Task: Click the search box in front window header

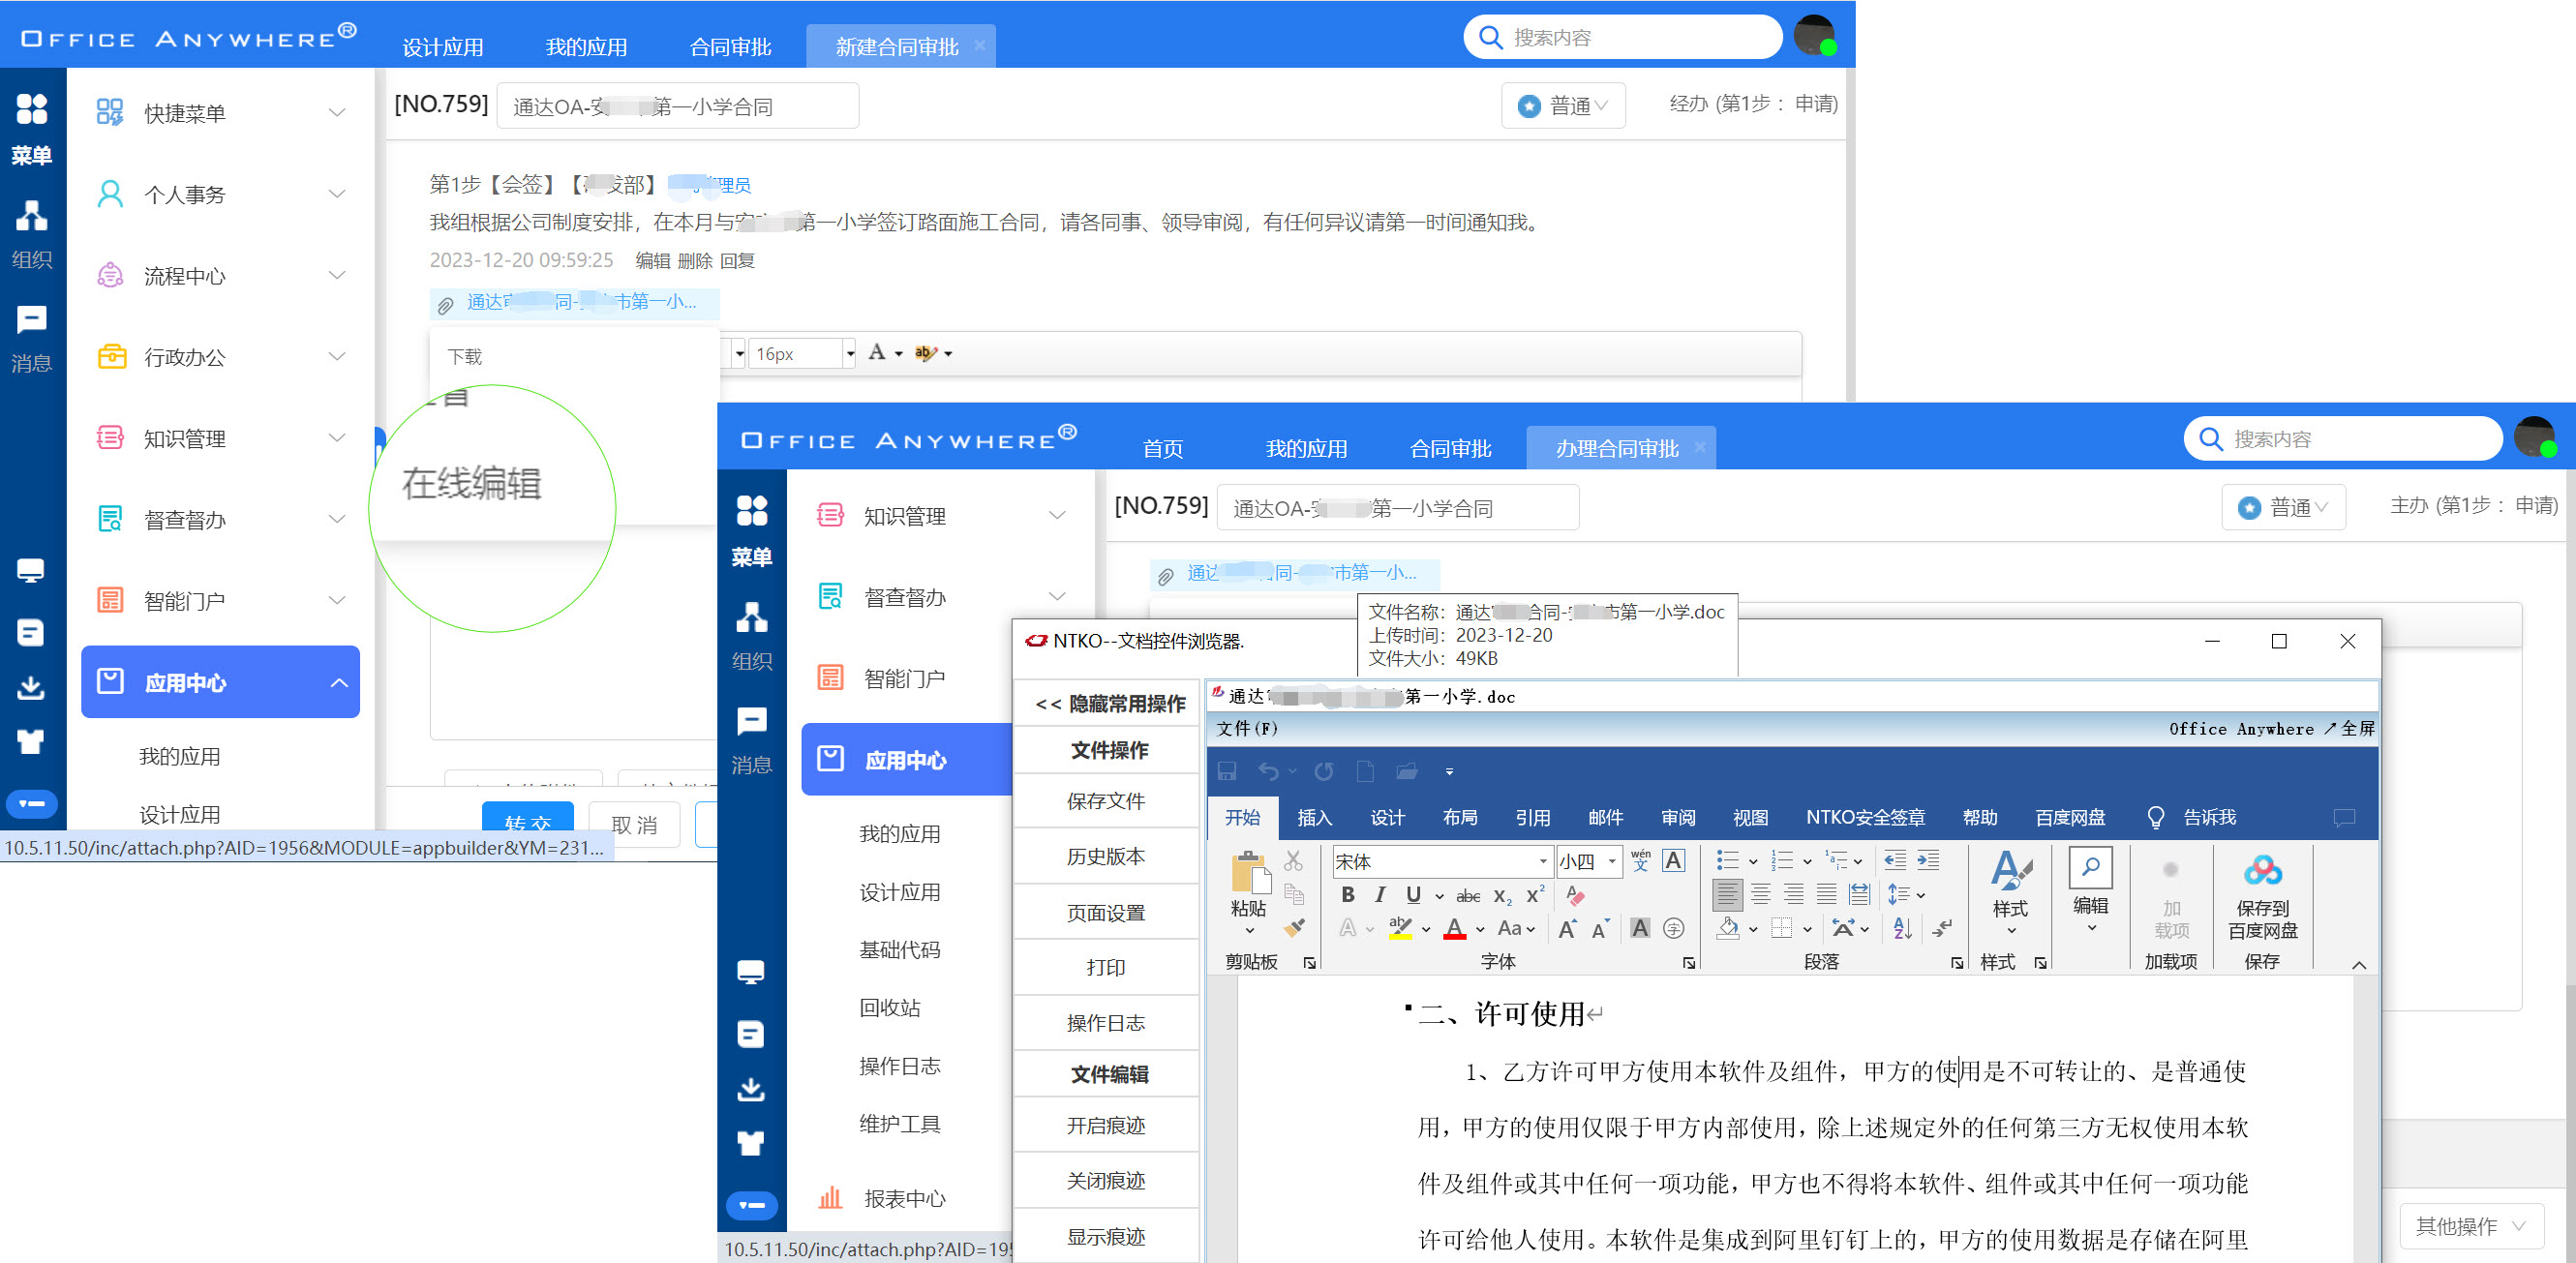Action: (2343, 439)
